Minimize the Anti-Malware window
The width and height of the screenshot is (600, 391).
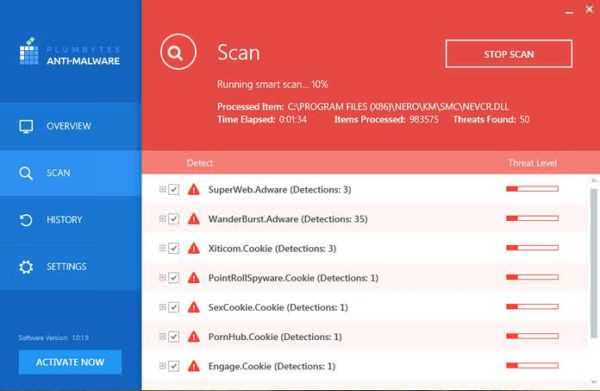coord(569,12)
